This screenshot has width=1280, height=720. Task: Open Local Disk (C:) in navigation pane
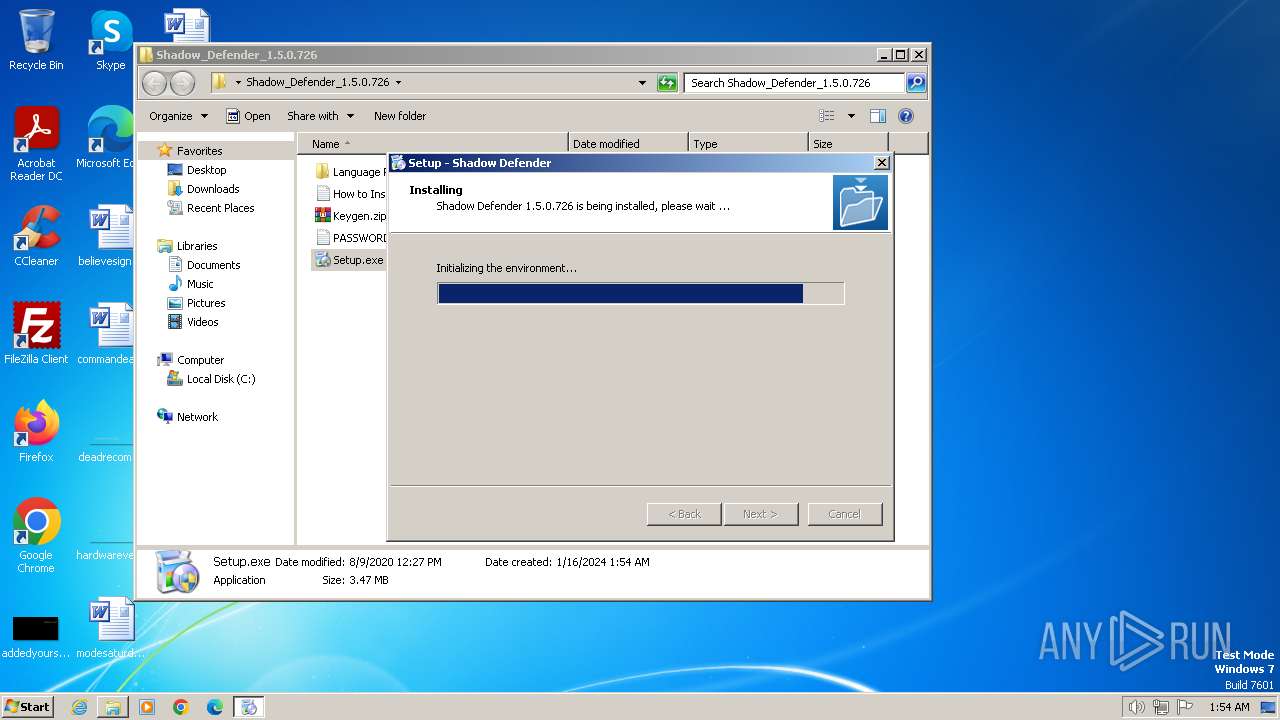point(220,379)
